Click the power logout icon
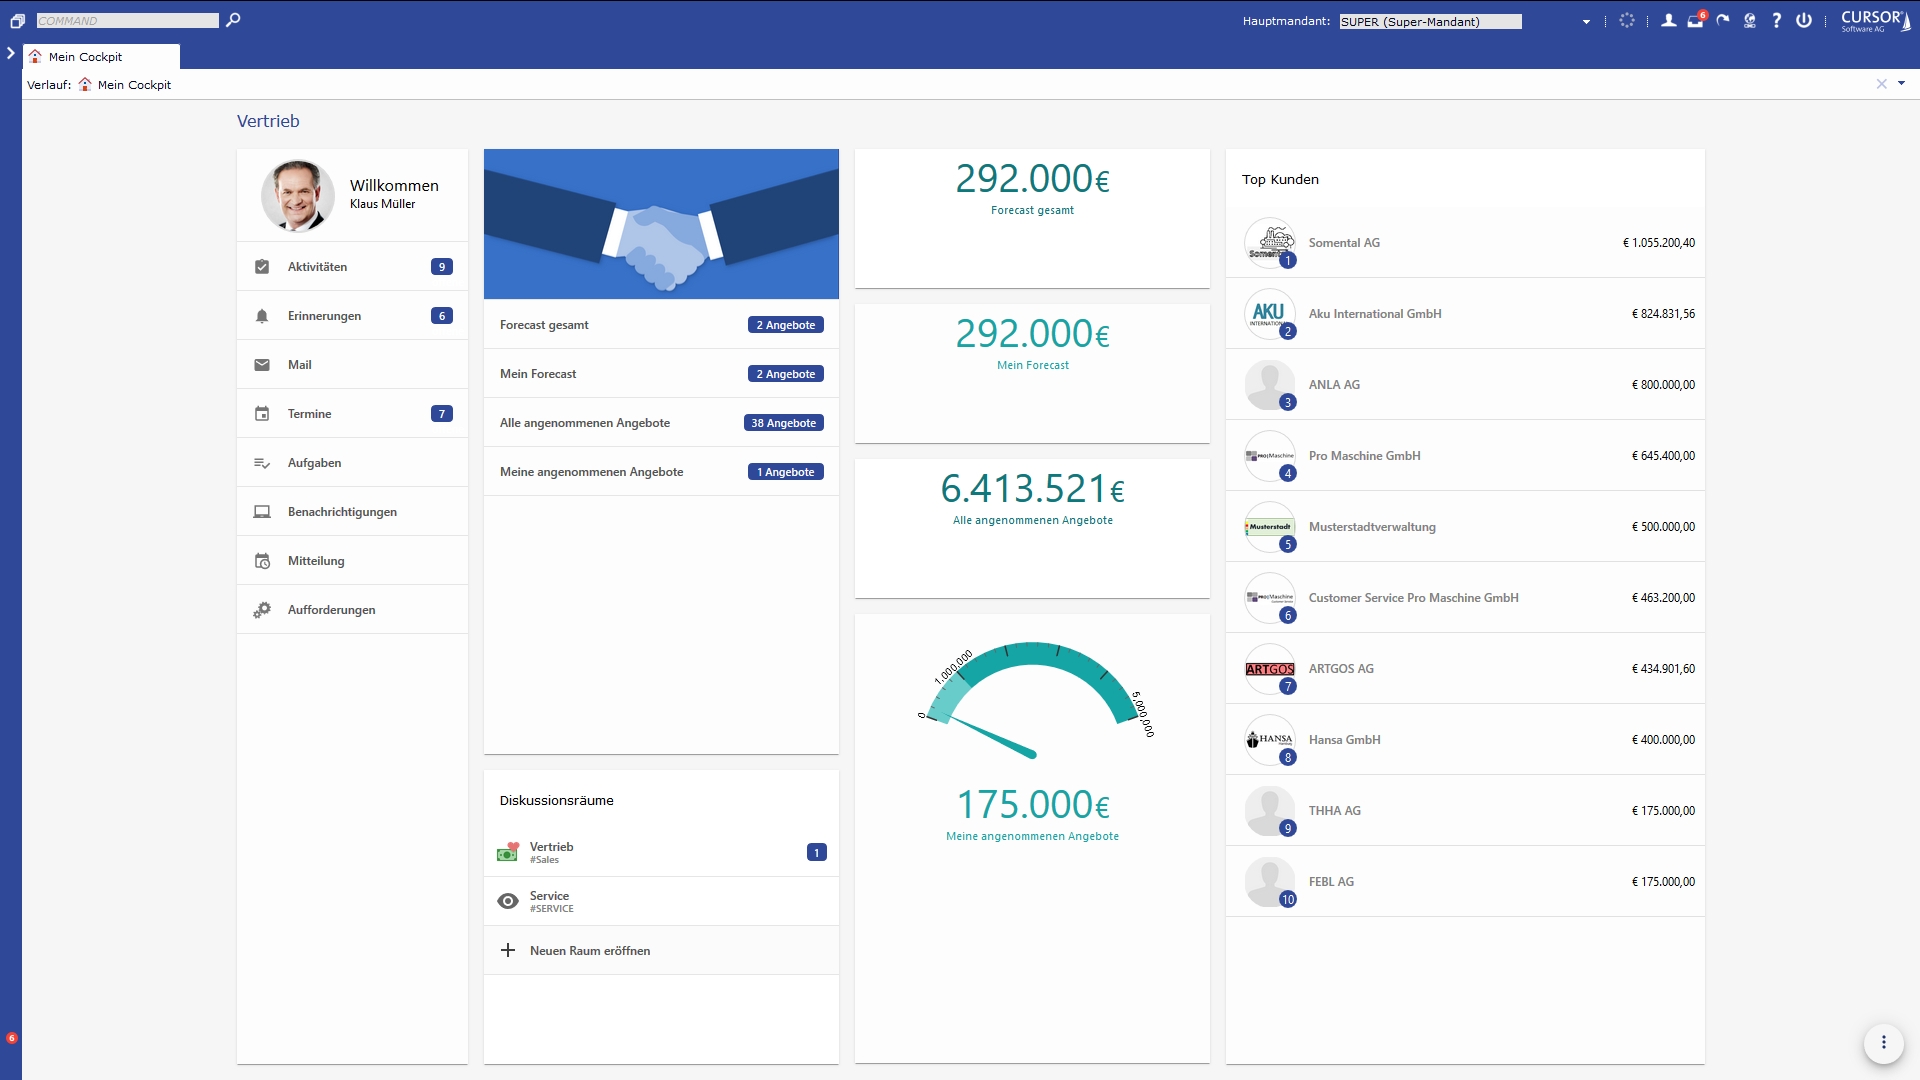 [x=1803, y=20]
